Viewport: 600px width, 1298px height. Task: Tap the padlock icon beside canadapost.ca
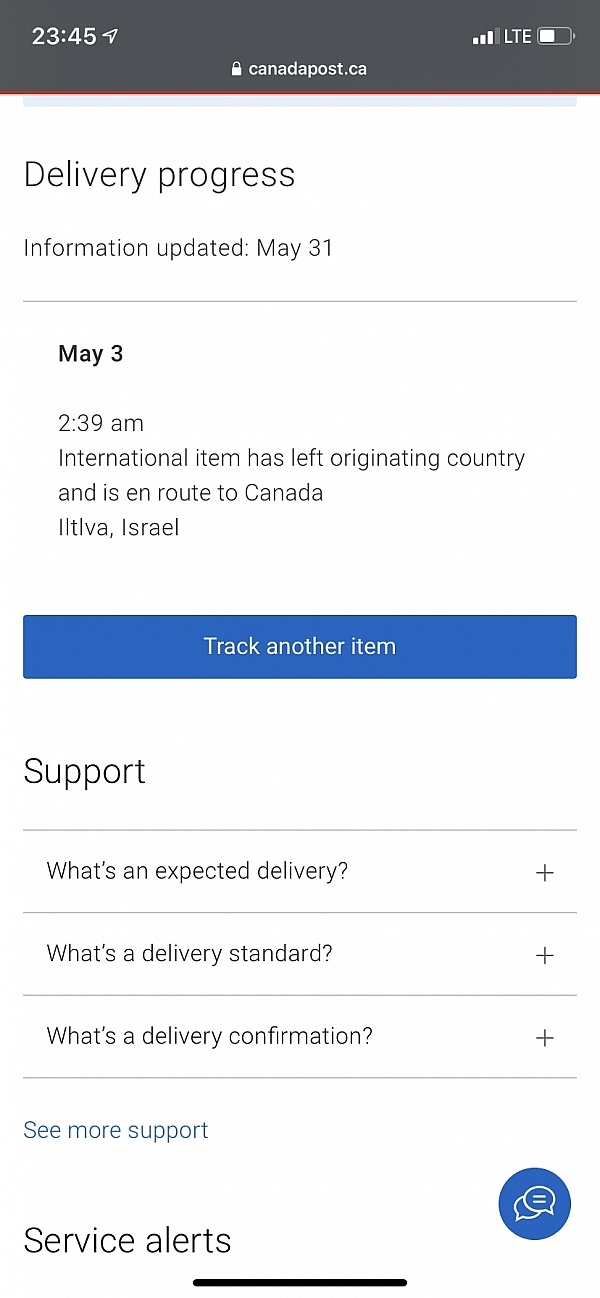coord(237,69)
